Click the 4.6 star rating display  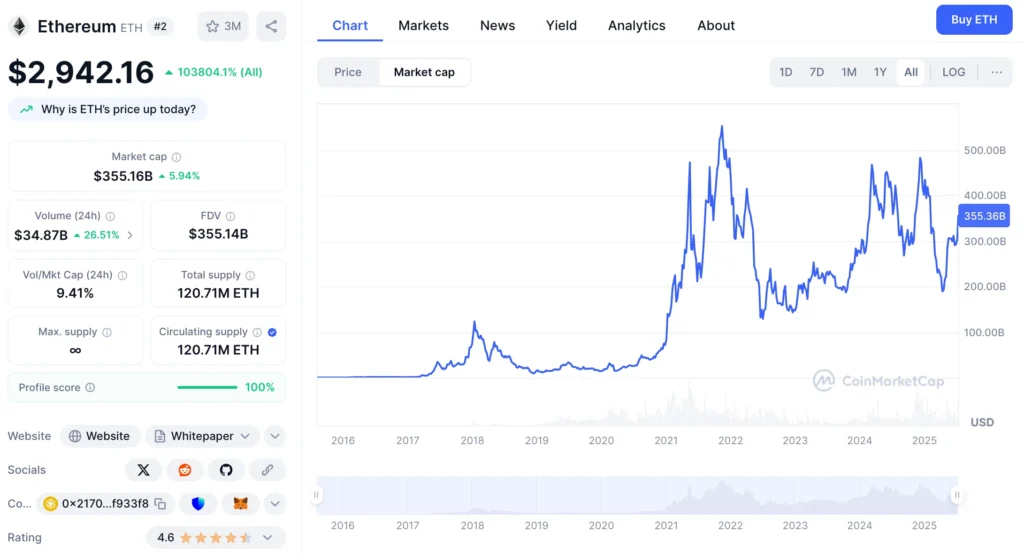(x=204, y=538)
